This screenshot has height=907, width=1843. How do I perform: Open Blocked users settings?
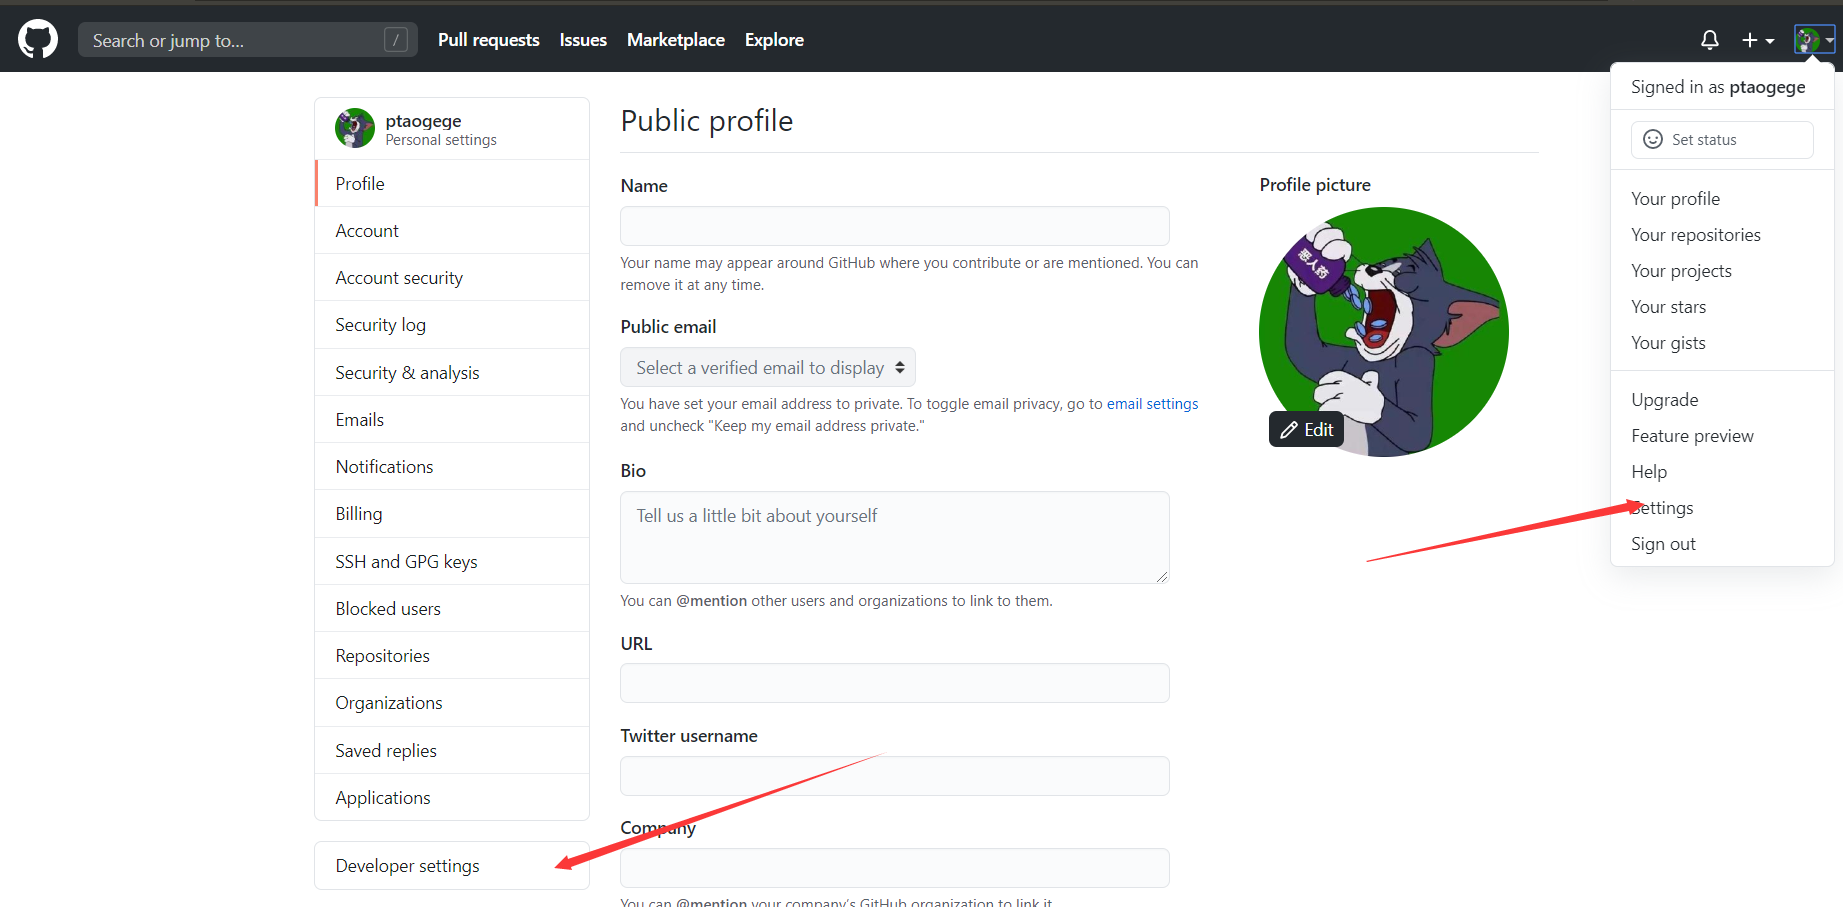coord(452,608)
